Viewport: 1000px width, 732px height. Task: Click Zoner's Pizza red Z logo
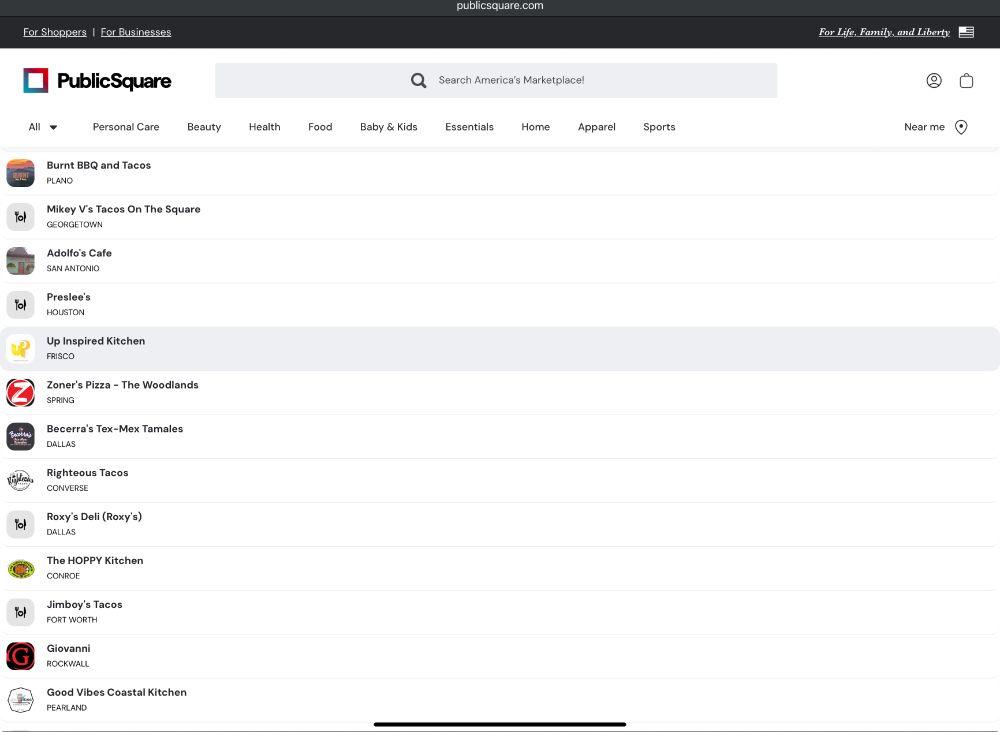[x=20, y=393]
